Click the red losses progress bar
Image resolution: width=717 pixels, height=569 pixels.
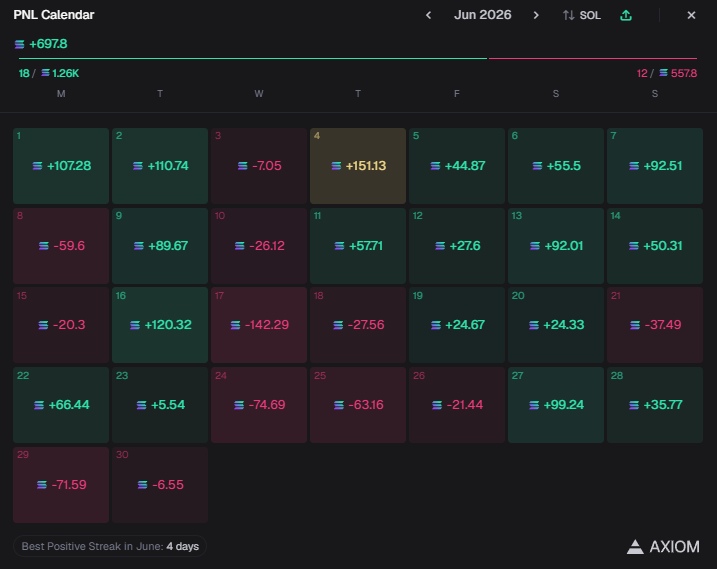pos(593,59)
